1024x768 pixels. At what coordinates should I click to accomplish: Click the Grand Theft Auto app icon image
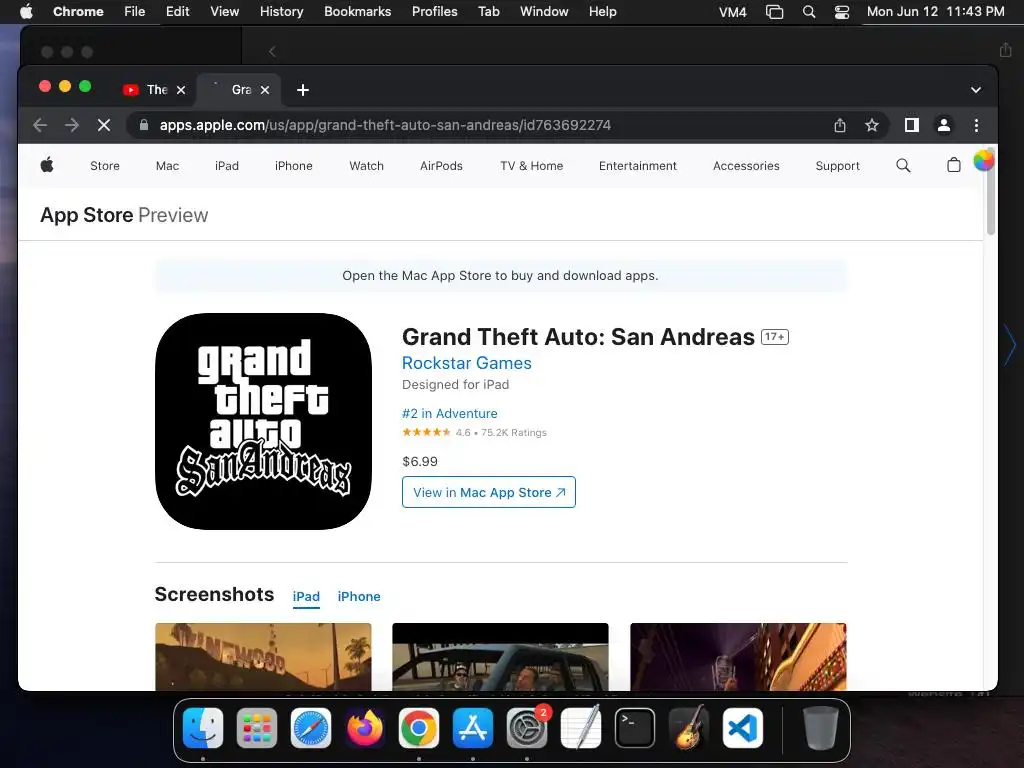pyautogui.click(x=263, y=421)
